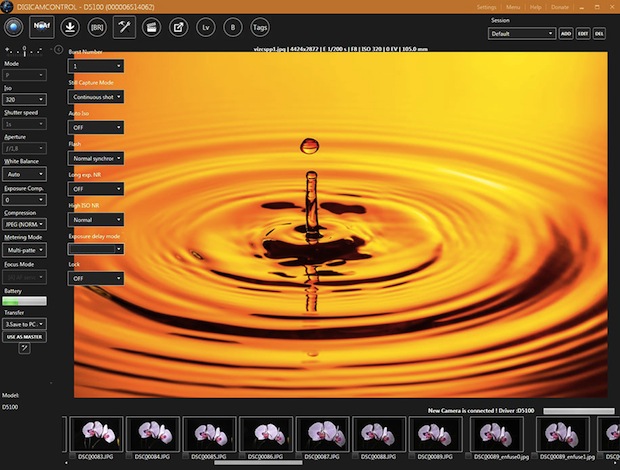Tick the checkbox for DSC0087.JPG
This screenshot has height=470, width=620.
coord(299,456)
